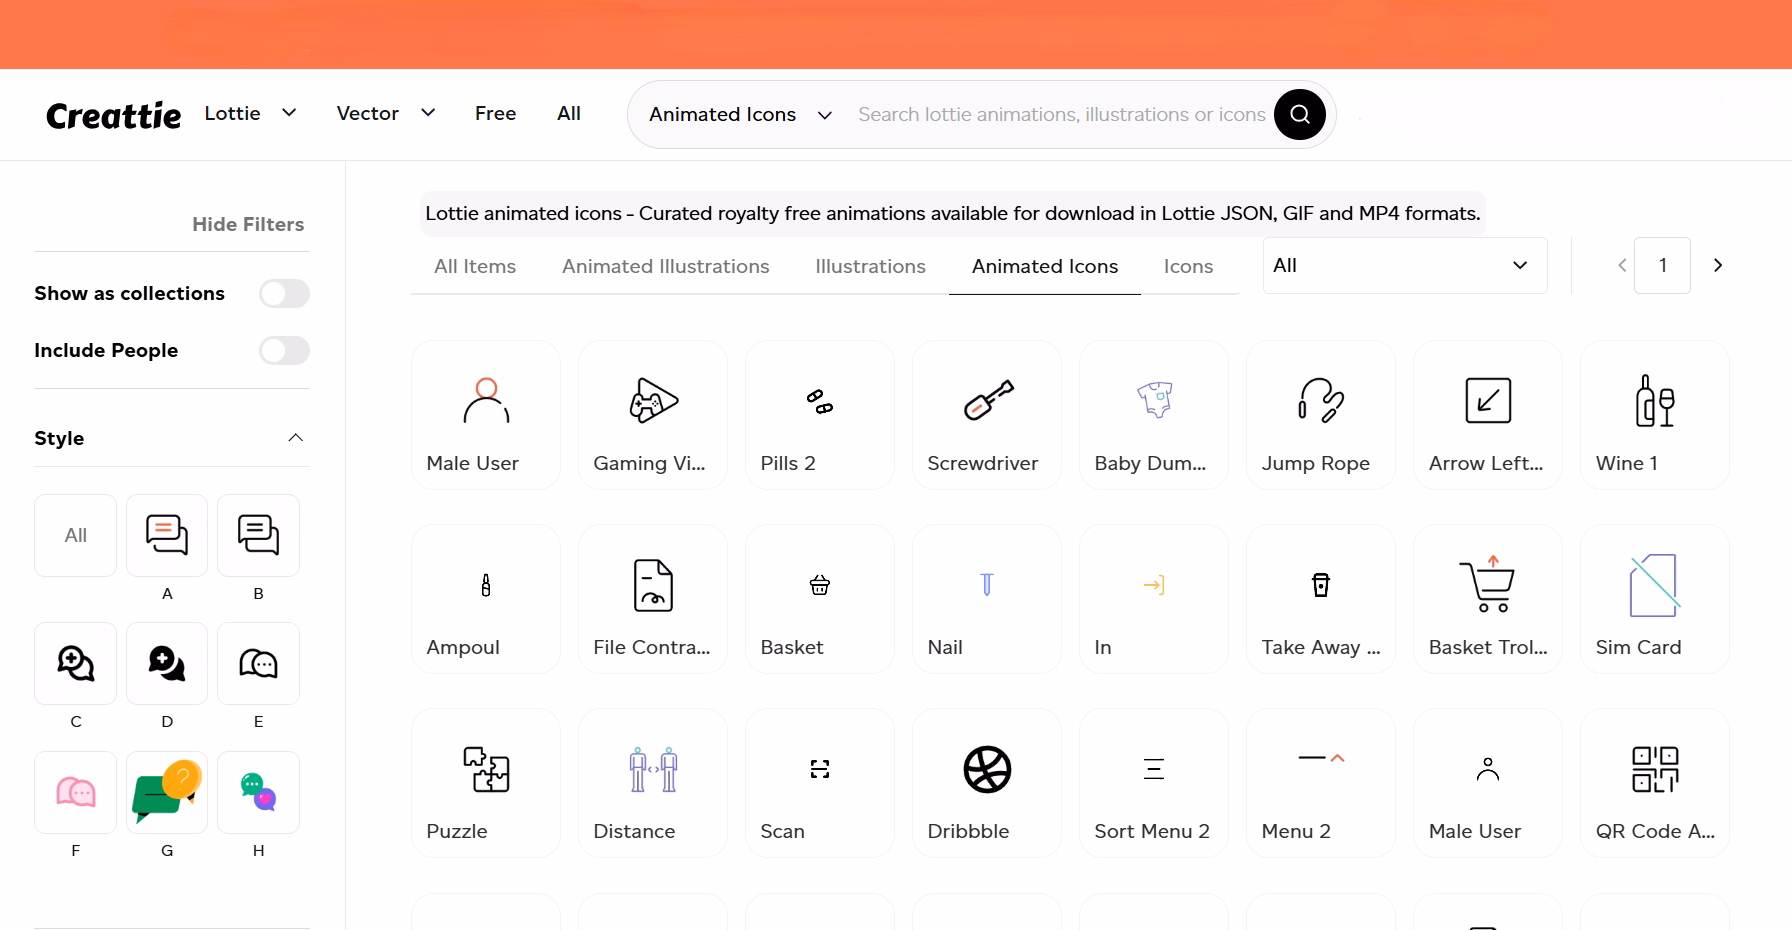Select the Male User animated icon

point(485,414)
